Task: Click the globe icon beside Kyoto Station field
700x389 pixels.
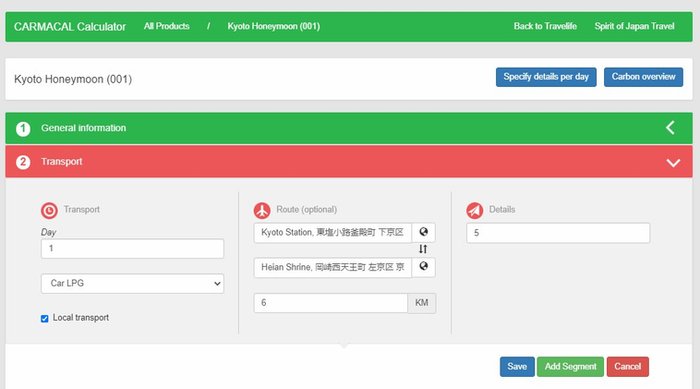Action: point(423,232)
